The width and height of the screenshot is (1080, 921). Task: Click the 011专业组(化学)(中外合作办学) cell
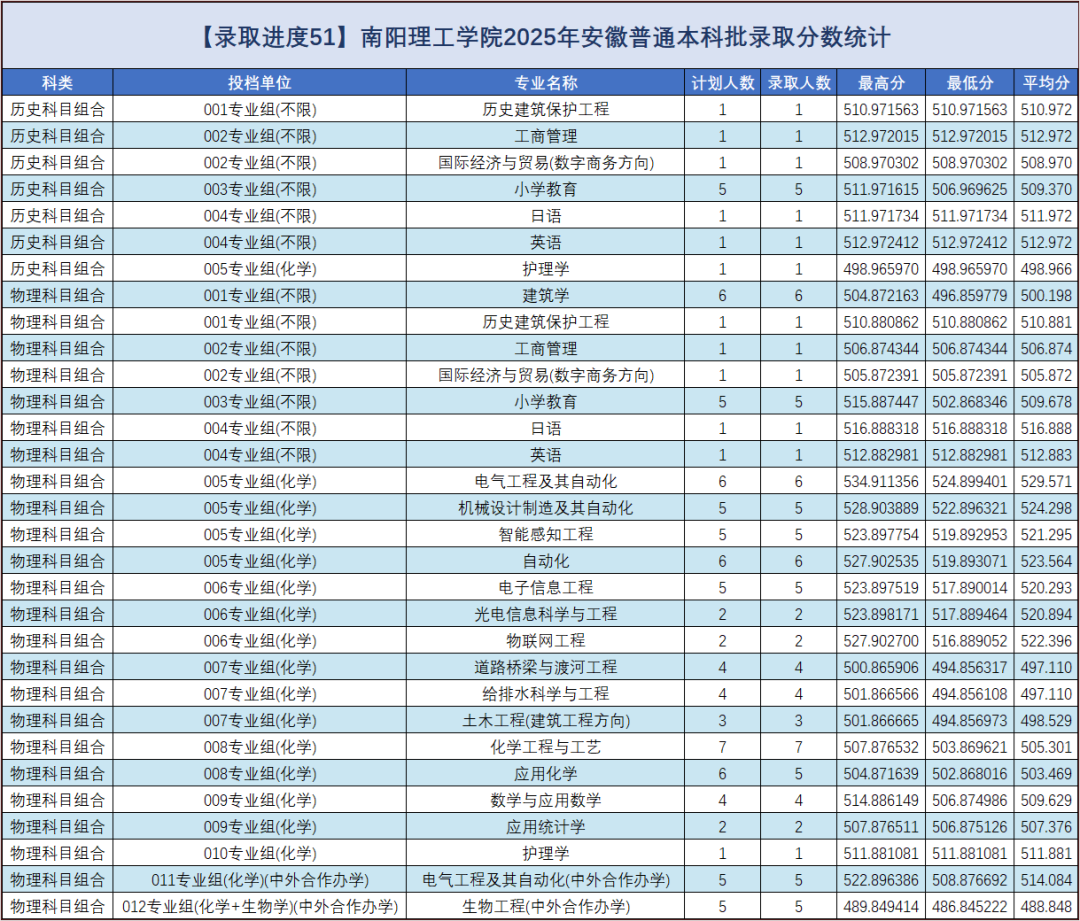(260, 880)
